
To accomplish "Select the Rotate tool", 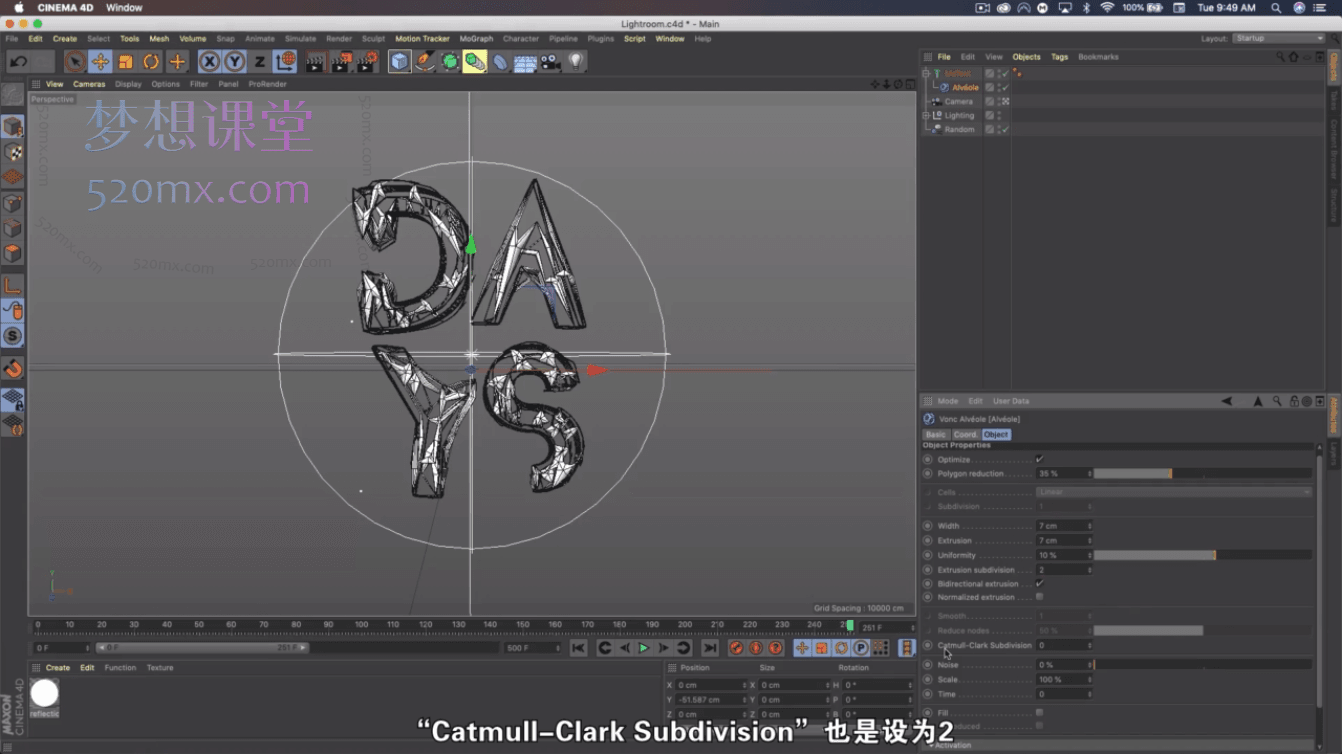I will click(x=152, y=60).
